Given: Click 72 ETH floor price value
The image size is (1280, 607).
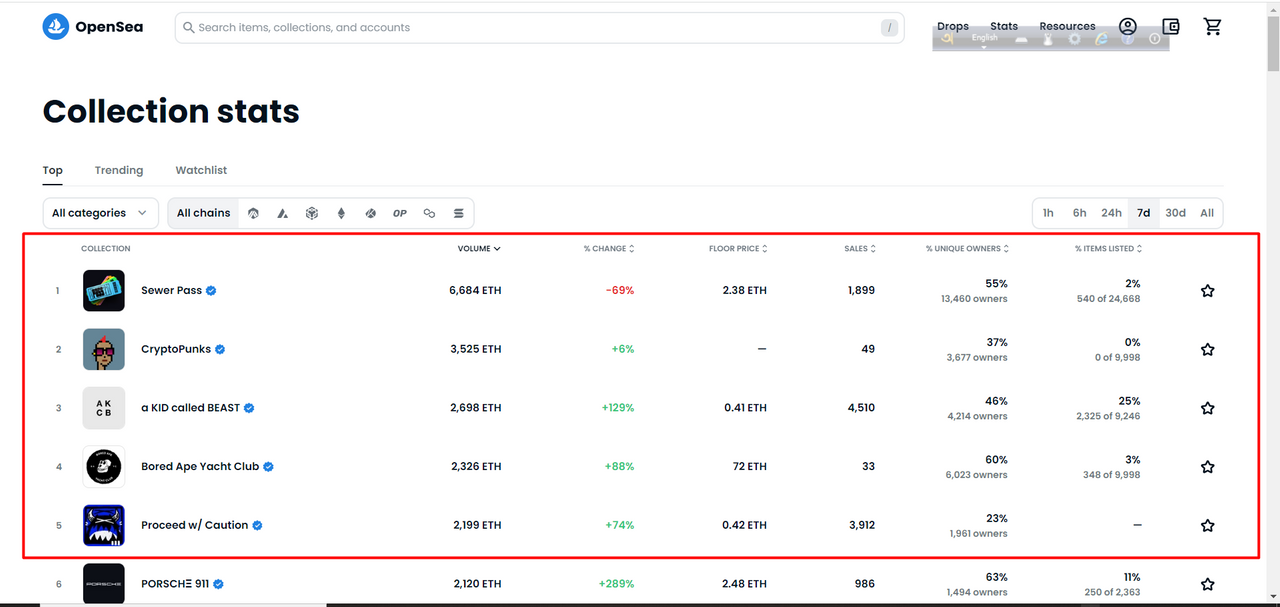Looking at the screenshot, I should click(749, 467).
